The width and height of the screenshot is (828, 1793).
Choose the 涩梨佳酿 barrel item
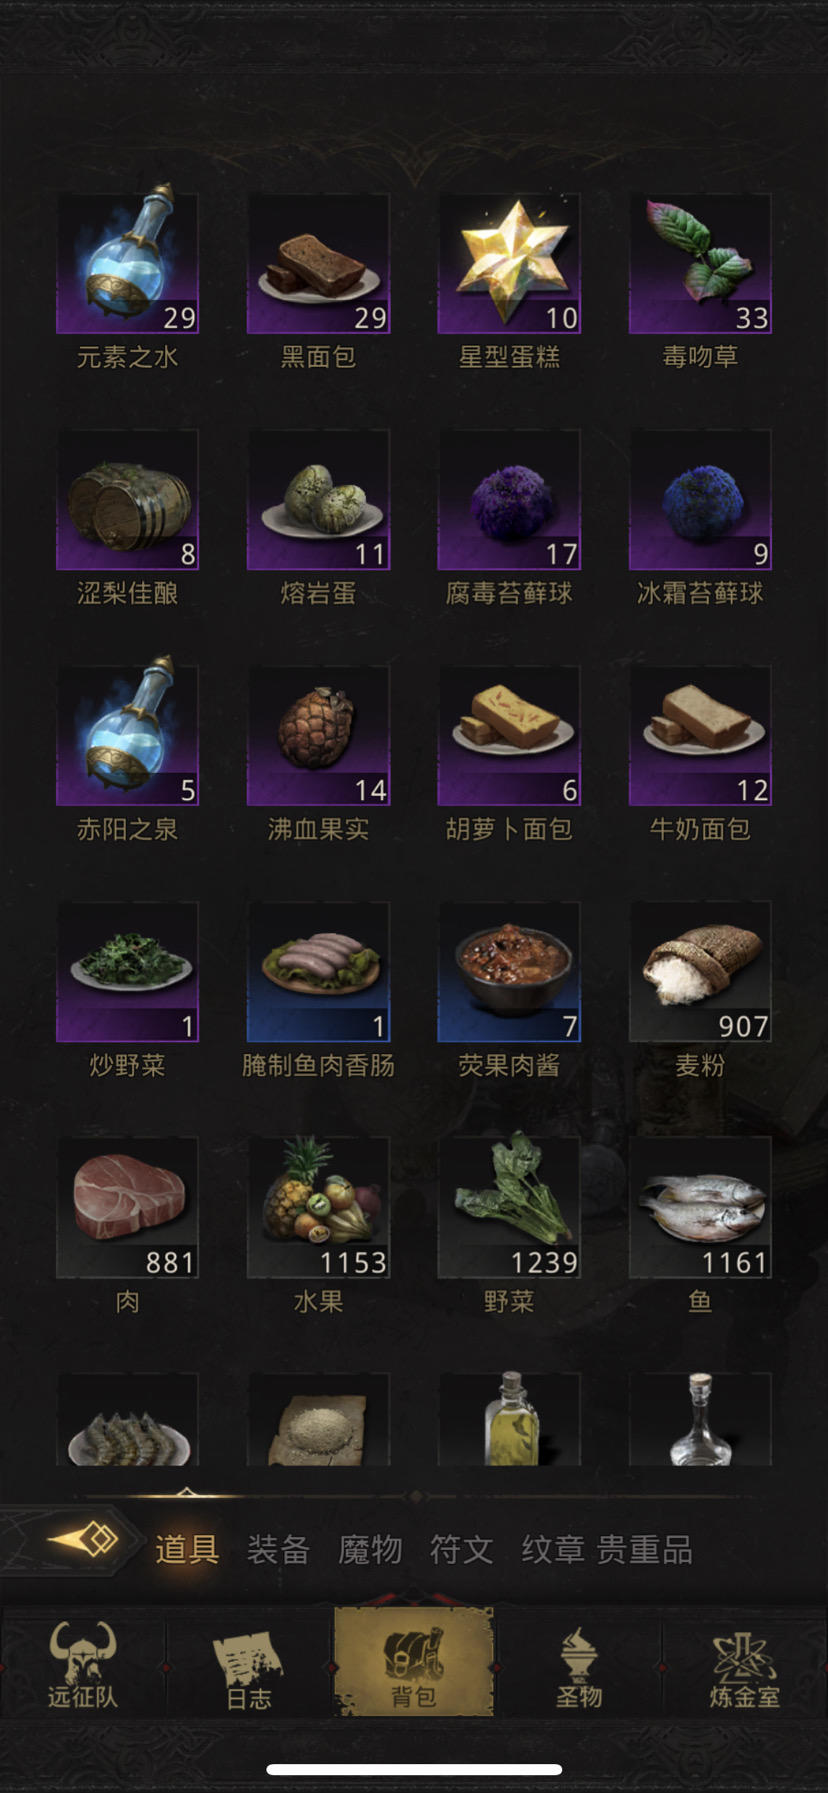click(x=127, y=500)
